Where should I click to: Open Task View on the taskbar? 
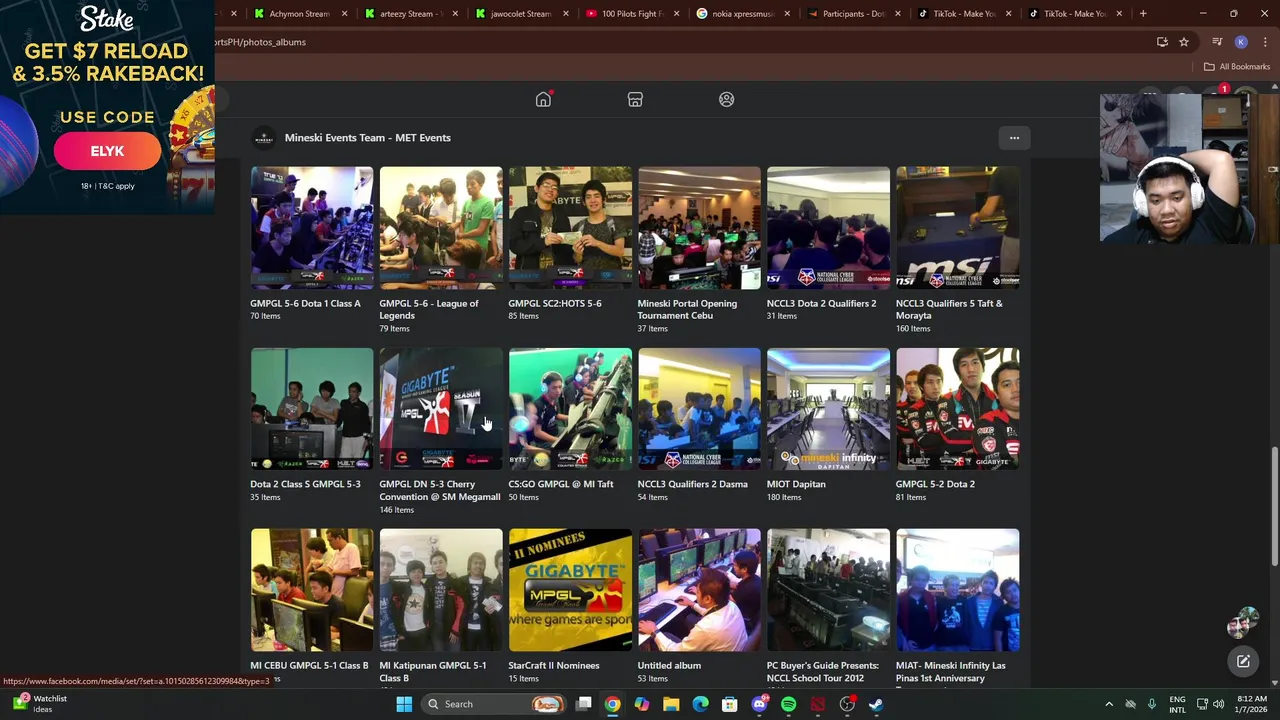point(584,704)
